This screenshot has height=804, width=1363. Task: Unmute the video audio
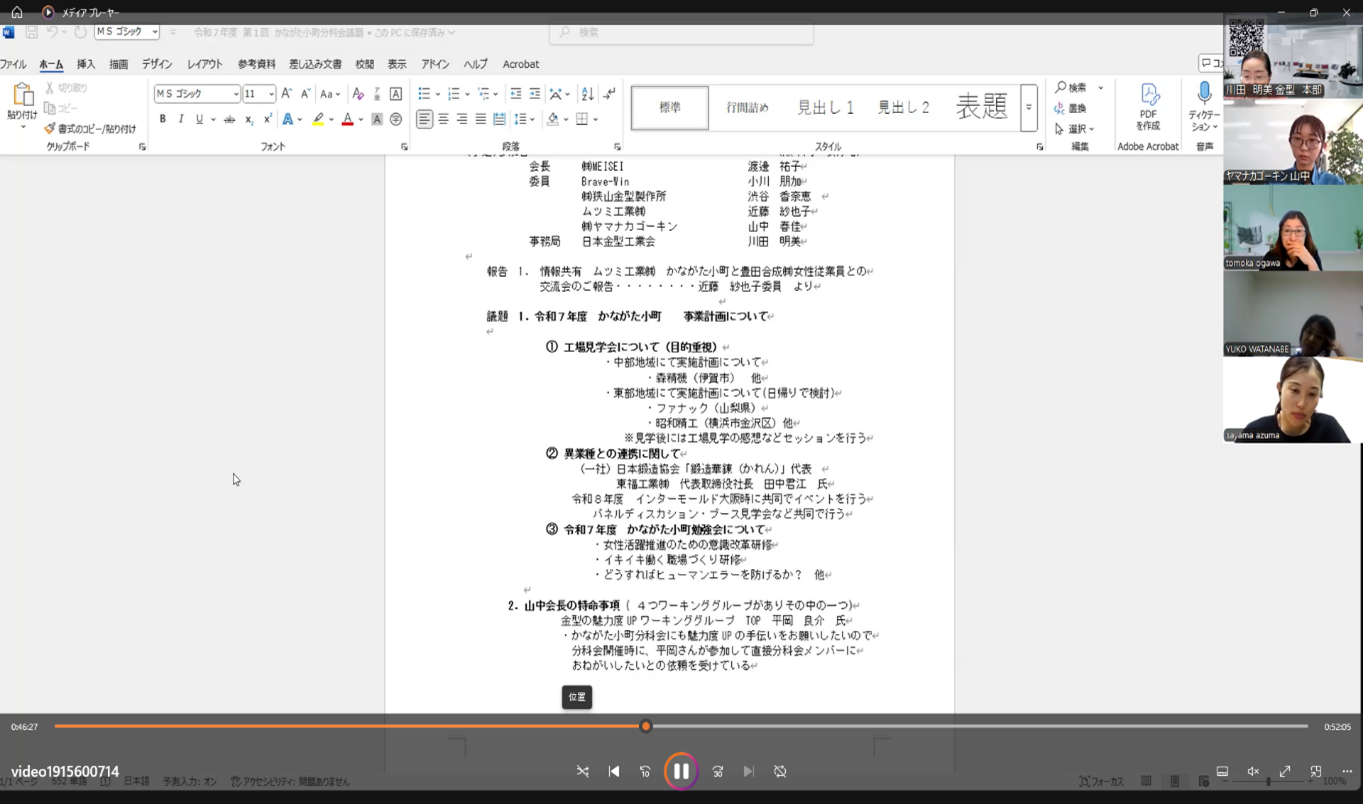point(1253,771)
